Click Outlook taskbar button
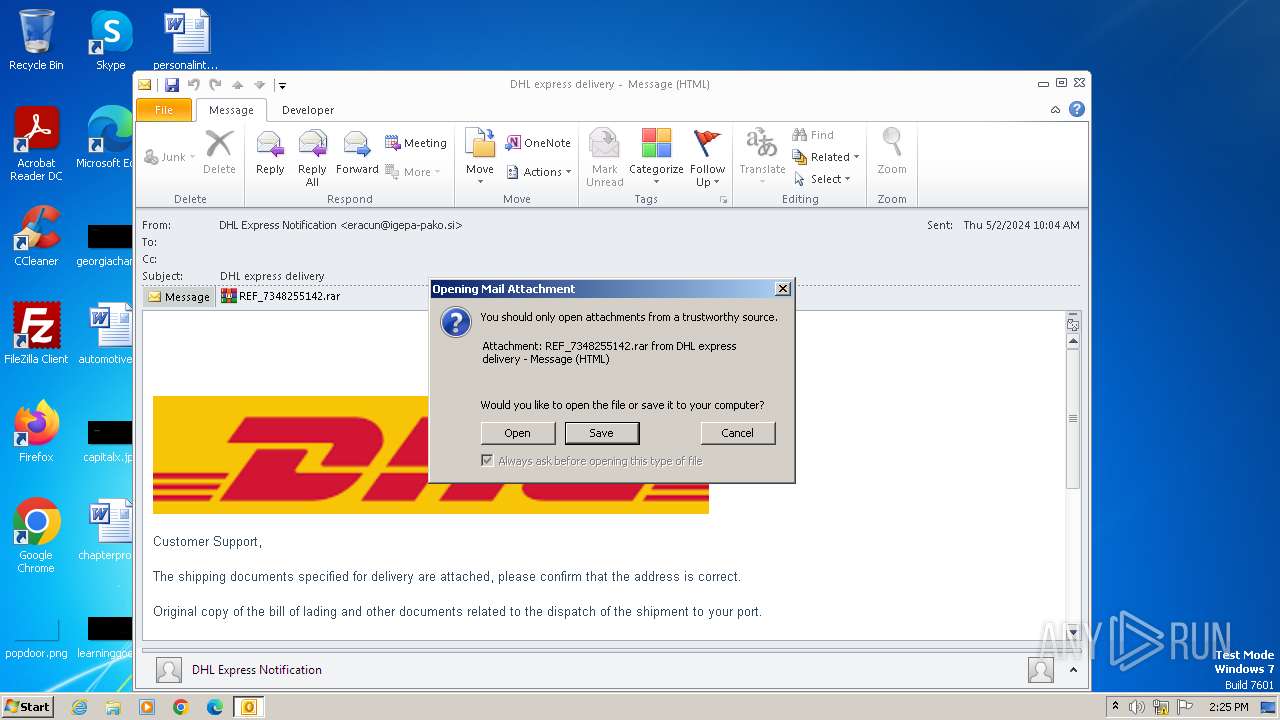The image size is (1280, 720). point(248,707)
